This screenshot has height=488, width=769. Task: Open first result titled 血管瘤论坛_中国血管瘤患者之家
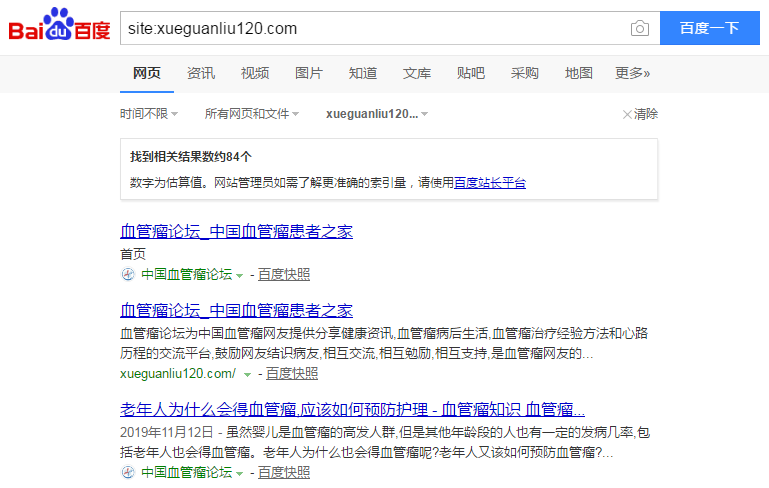tap(236, 231)
